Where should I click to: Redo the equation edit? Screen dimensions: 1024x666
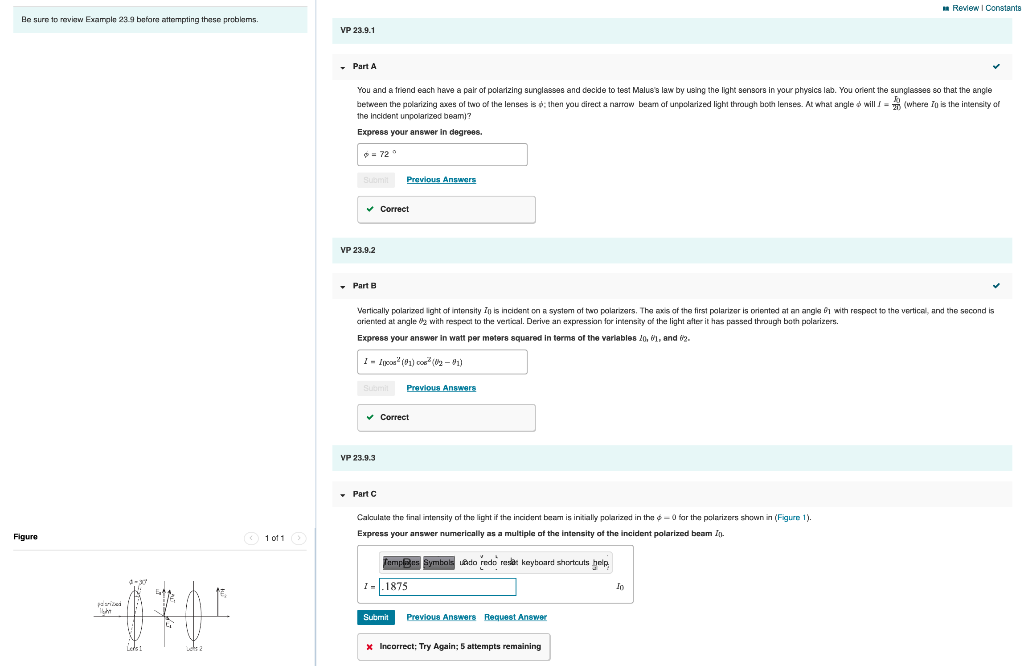(489, 562)
